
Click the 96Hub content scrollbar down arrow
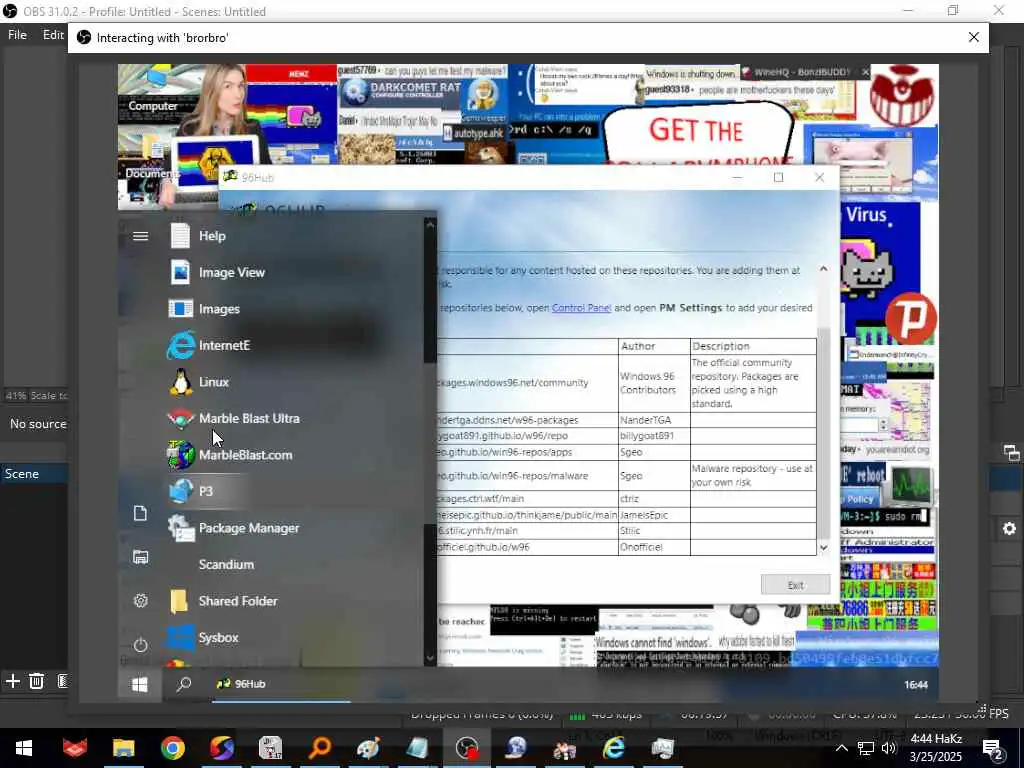point(824,547)
